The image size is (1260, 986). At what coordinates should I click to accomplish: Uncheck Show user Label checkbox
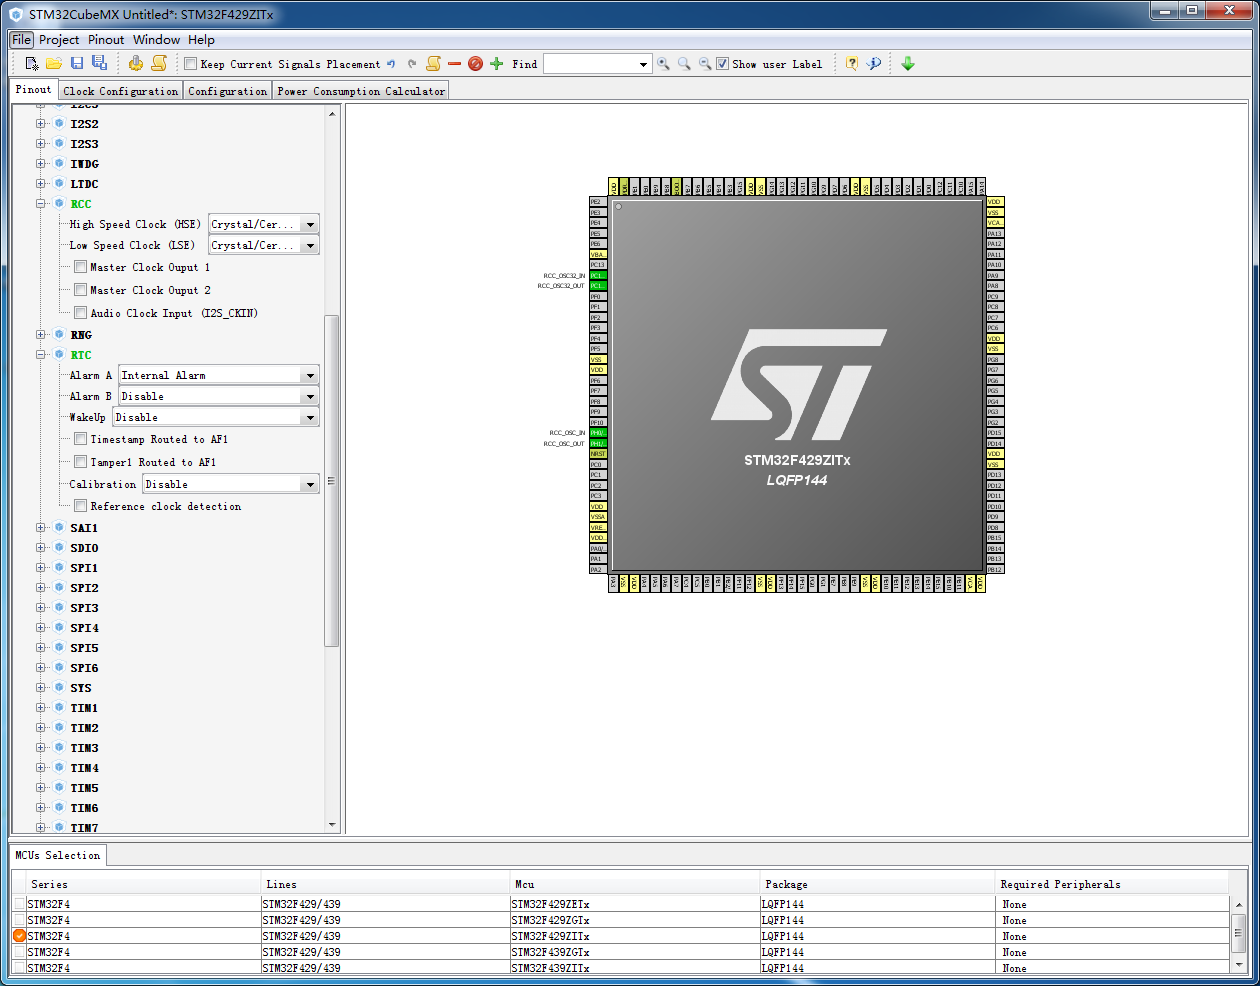click(x=722, y=64)
